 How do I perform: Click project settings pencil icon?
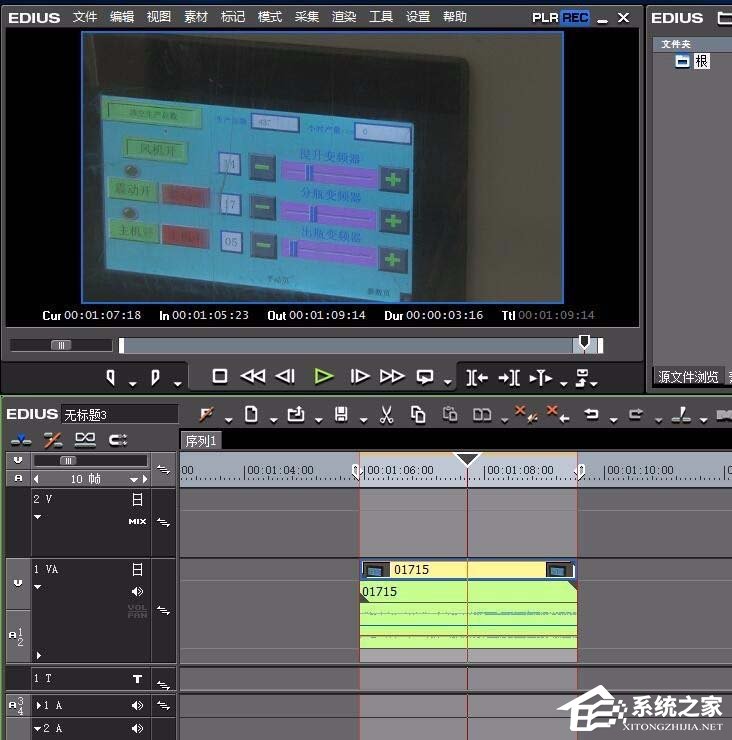[206, 415]
